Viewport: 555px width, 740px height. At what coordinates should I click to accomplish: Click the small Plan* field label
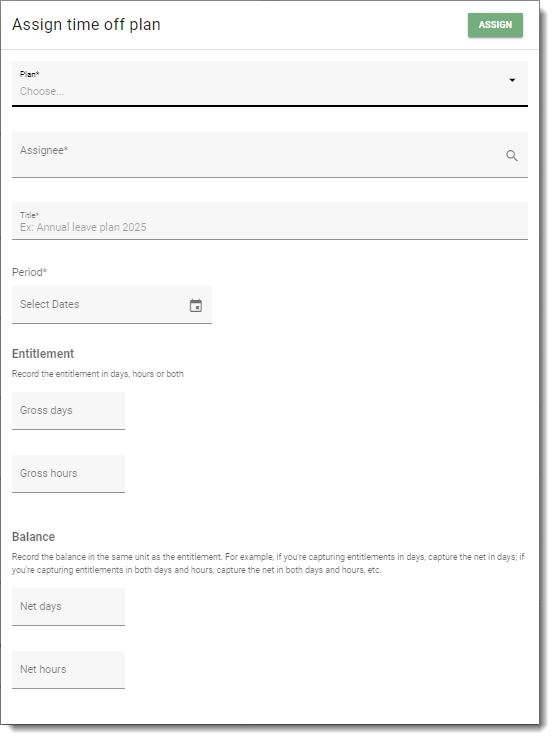tap(30, 75)
